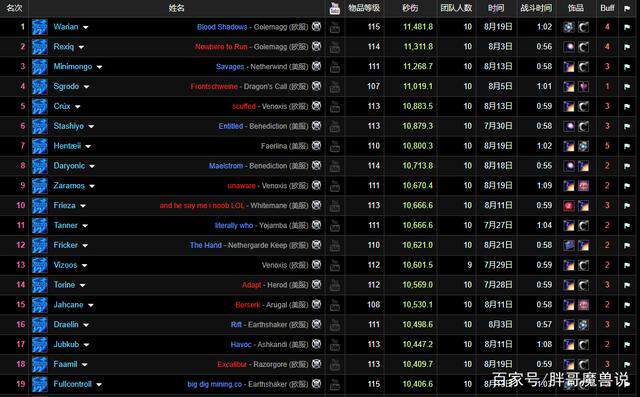Screen dimensions: 640x397
Task: Open the dropdown arrow beside Stashiyo
Action: (x=91, y=126)
